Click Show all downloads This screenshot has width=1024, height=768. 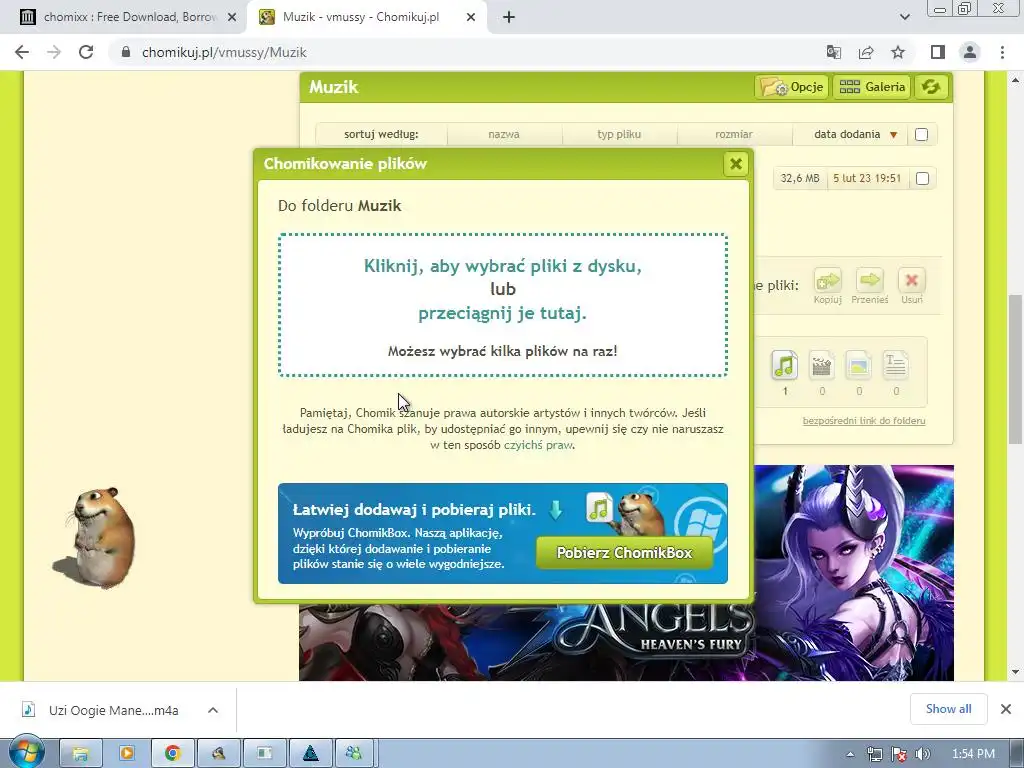click(948, 709)
